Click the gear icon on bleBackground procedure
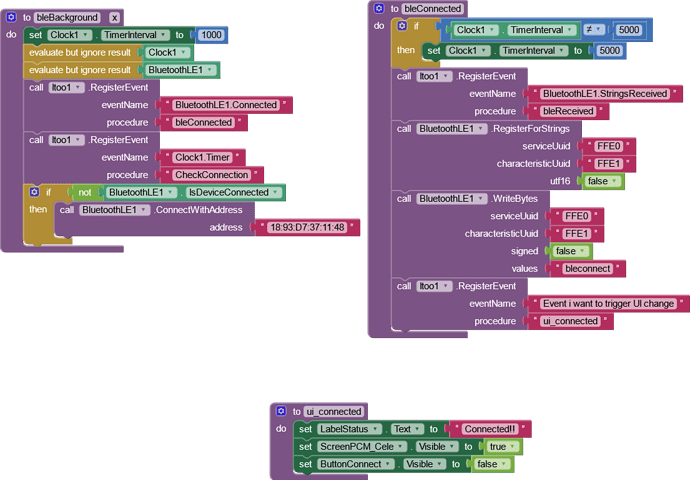Viewport: 690px width, 480px height. pyautogui.click(x=12, y=17)
